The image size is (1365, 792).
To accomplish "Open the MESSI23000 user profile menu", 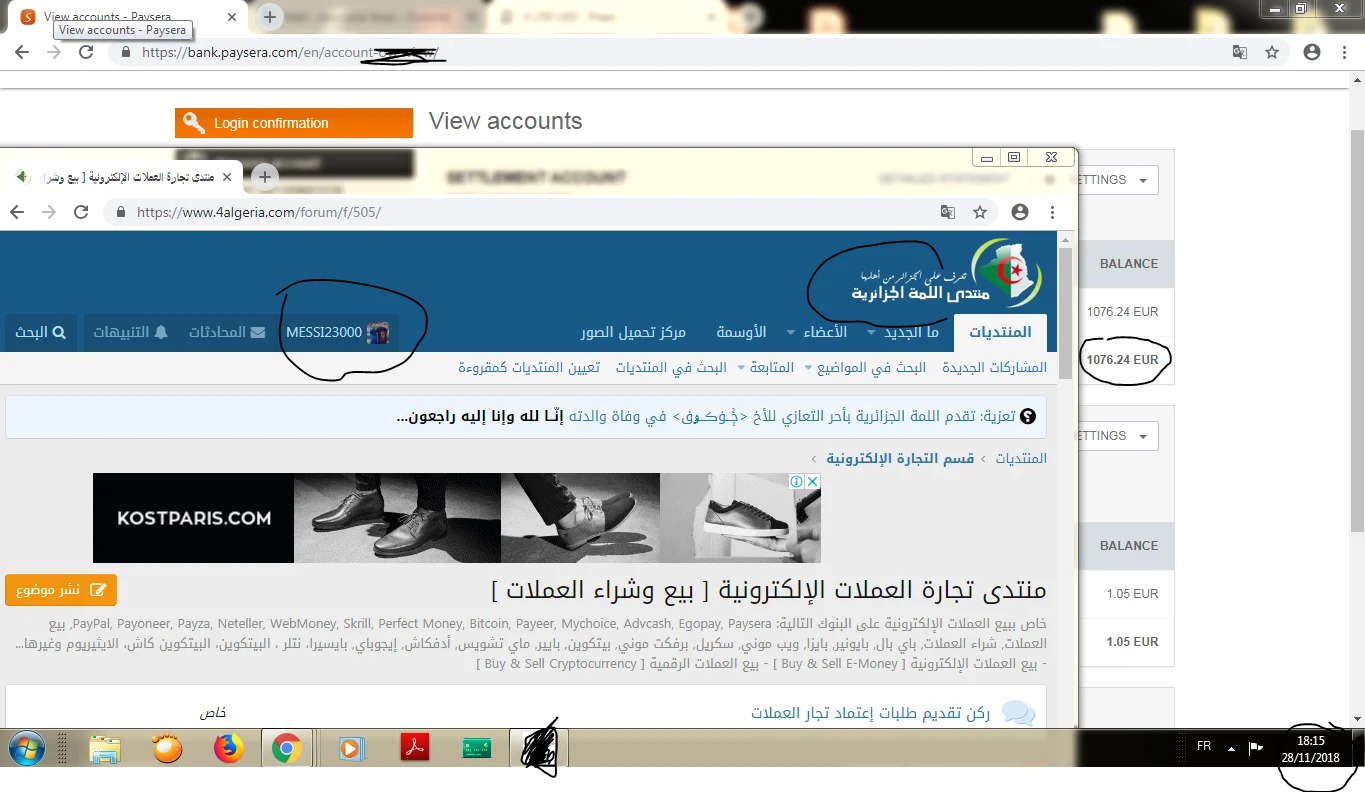I will pyautogui.click(x=337, y=332).
